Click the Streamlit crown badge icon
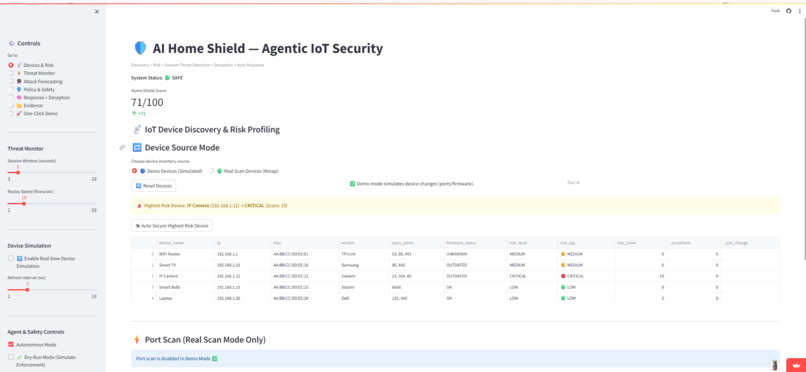The width and height of the screenshot is (806, 372). (796, 364)
